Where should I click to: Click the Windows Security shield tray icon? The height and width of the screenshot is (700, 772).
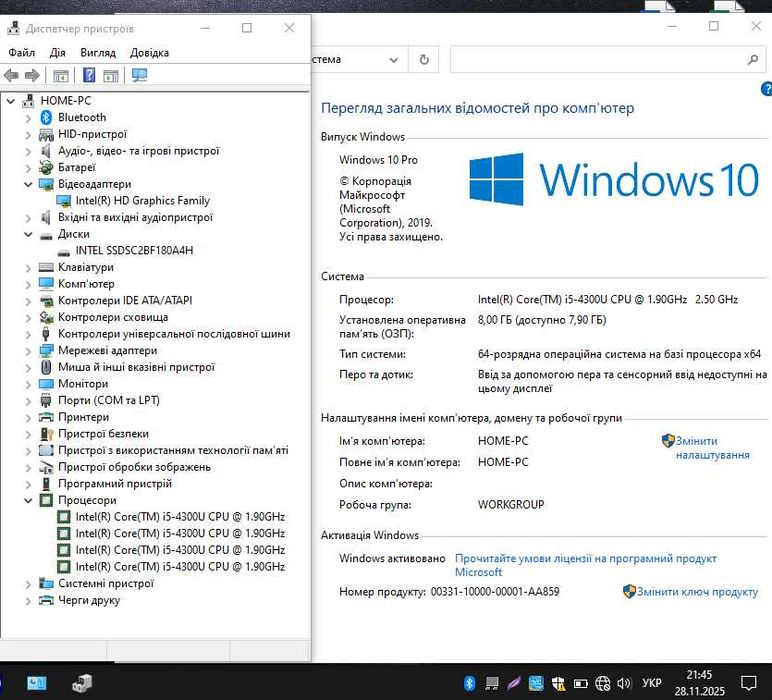point(558,683)
